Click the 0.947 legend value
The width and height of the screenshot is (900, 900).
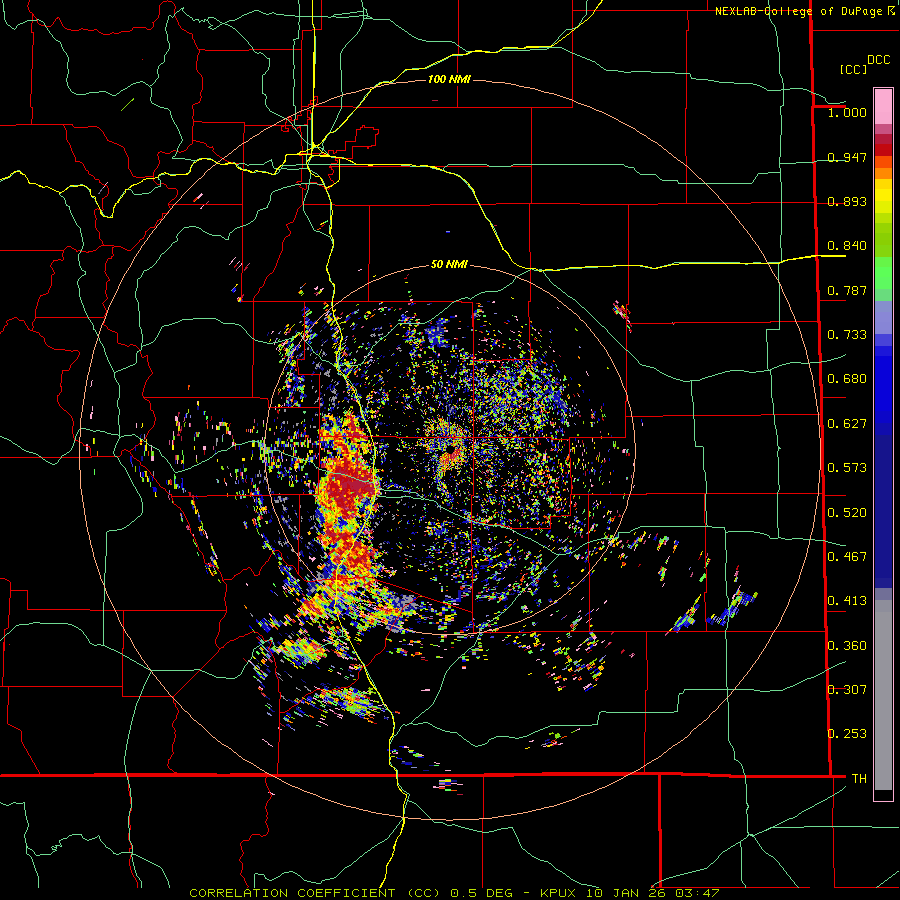pyautogui.click(x=847, y=157)
